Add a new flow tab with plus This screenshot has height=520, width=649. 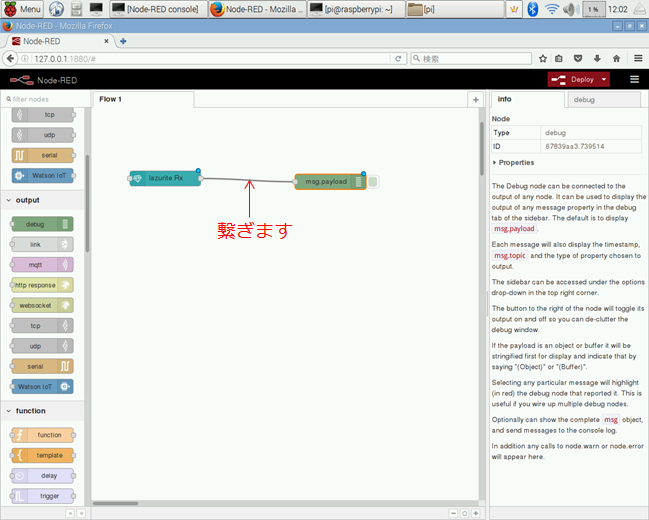(476, 100)
